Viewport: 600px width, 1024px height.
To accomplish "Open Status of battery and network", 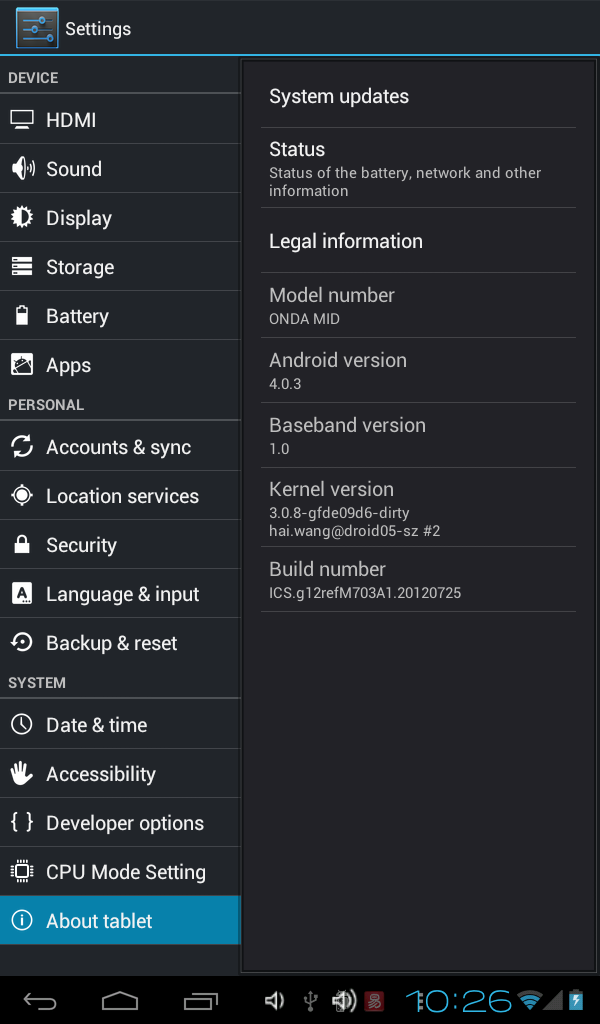I will point(418,168).
